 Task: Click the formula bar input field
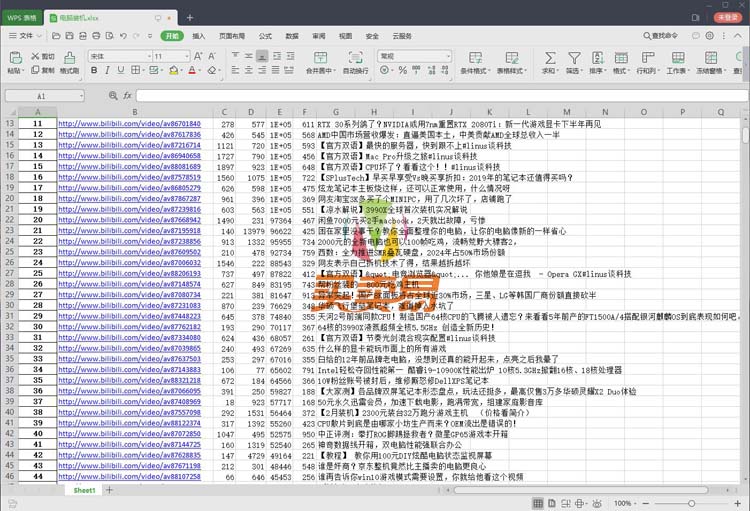pyautogui.click(x=441, y=96)
